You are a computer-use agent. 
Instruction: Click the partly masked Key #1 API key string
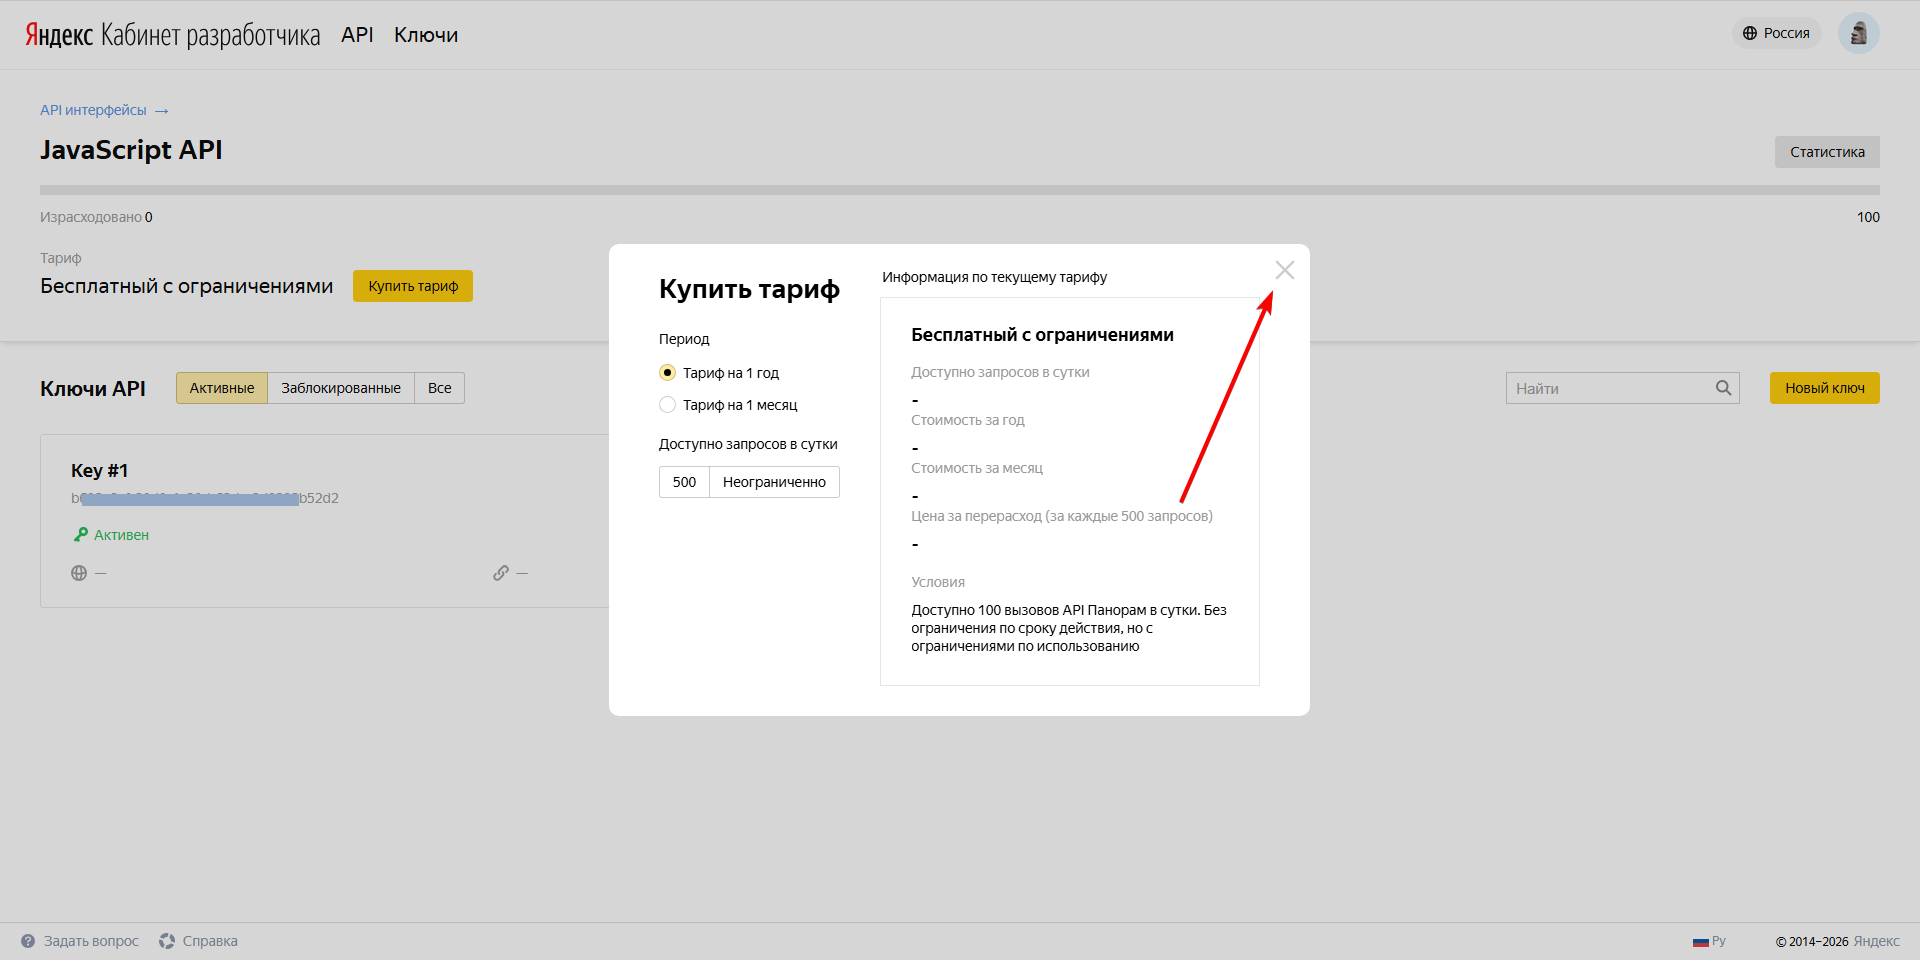205,498
